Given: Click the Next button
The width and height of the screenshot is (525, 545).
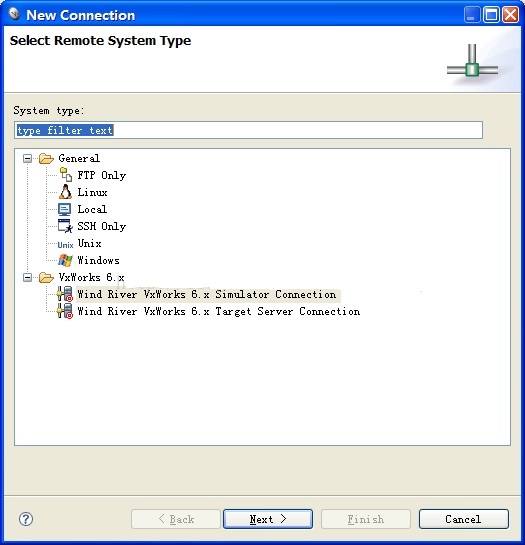Looking at the screenshot, I should click(268, 519).
